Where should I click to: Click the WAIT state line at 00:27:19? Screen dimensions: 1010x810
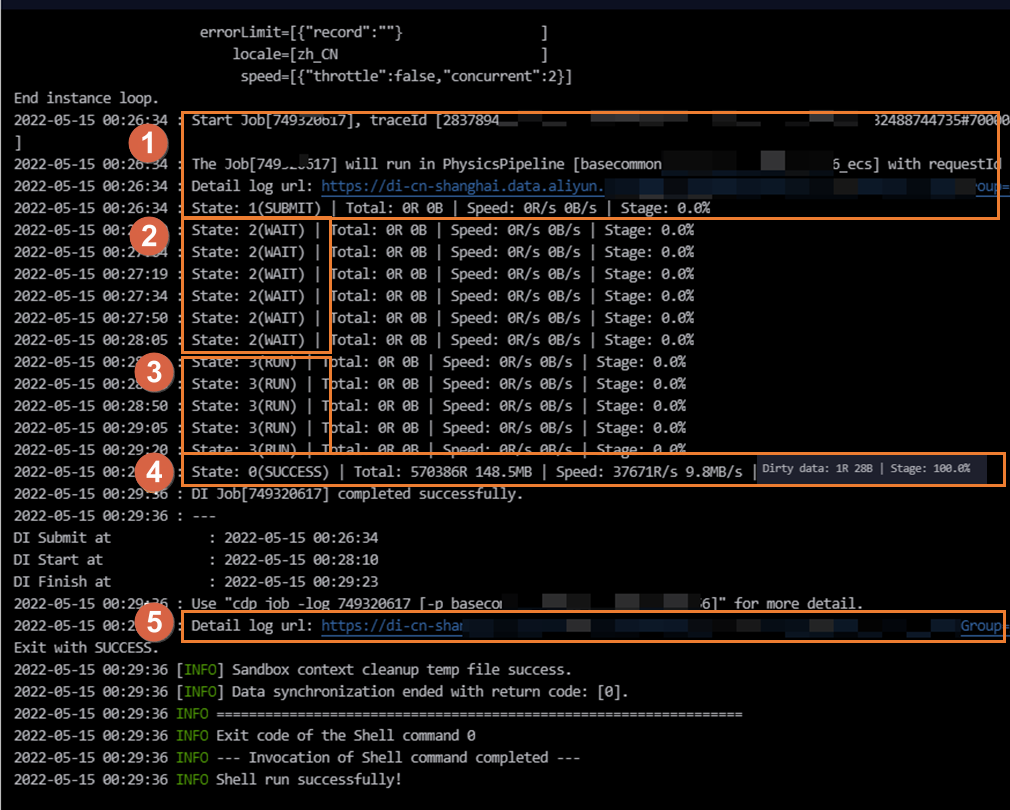click(x=354, y=274)
